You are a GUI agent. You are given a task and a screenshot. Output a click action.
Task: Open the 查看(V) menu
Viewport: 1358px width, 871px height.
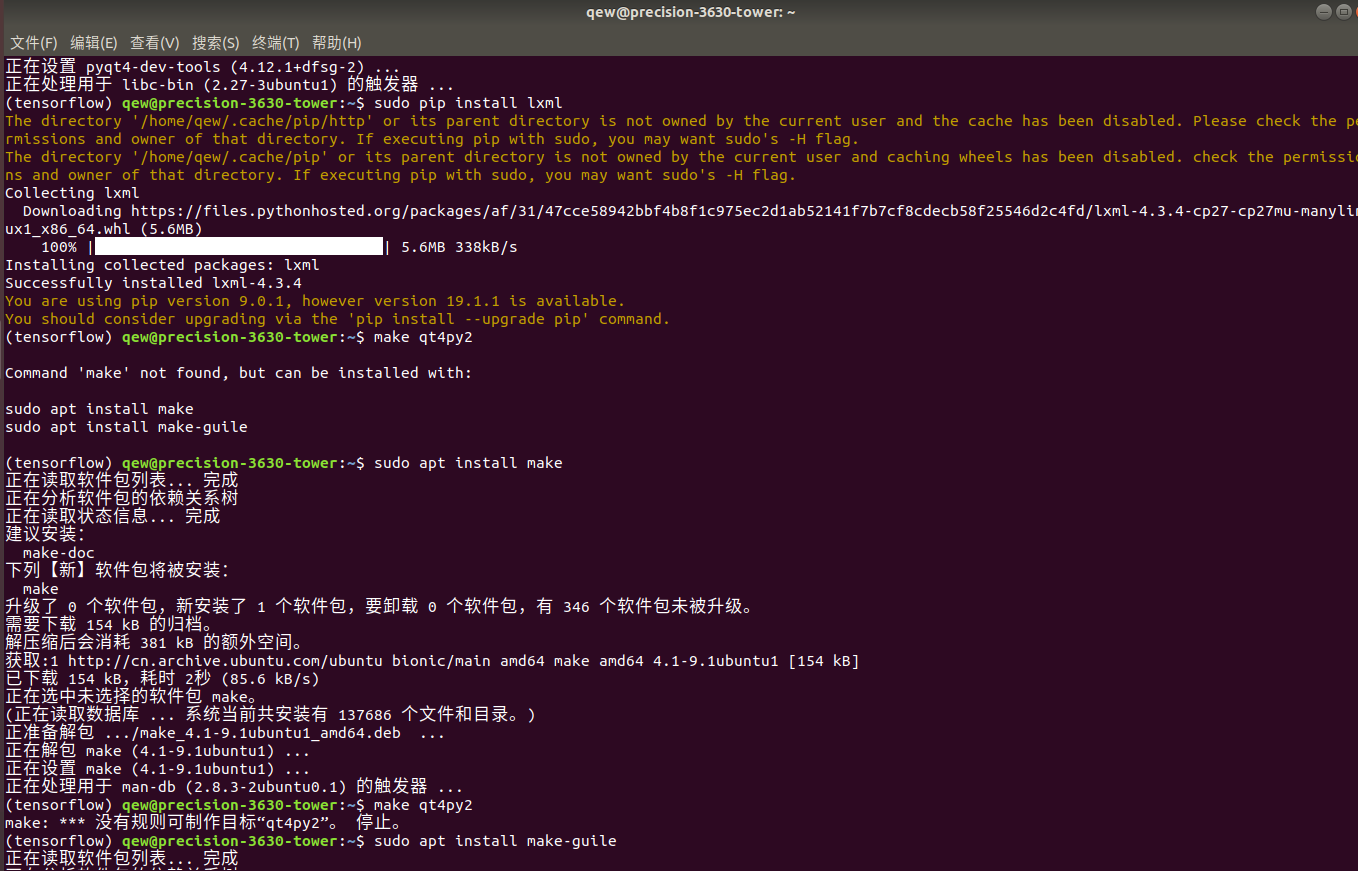[x=154, y=43]
